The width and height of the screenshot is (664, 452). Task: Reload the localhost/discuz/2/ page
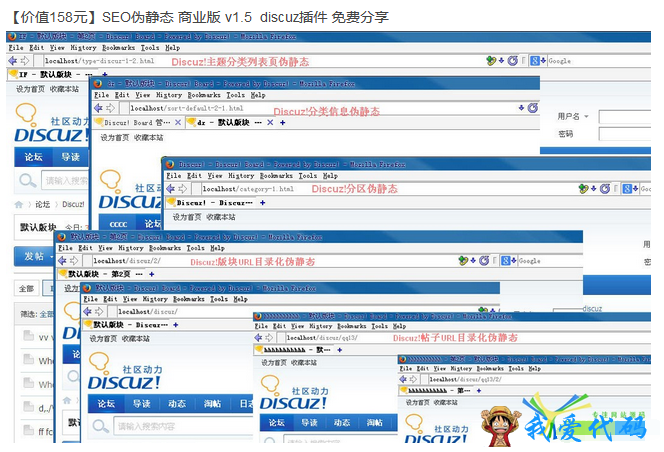(x=484, y=261)
